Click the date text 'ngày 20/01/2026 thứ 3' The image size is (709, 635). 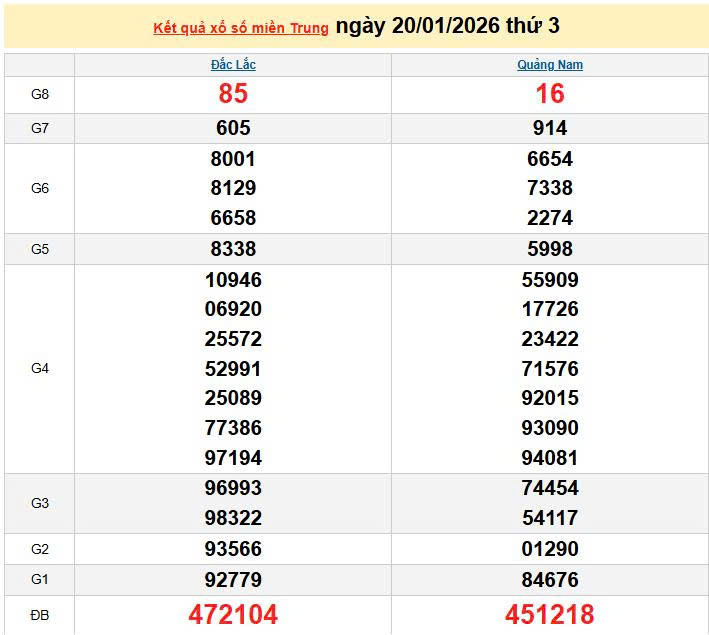coord(447,26)
